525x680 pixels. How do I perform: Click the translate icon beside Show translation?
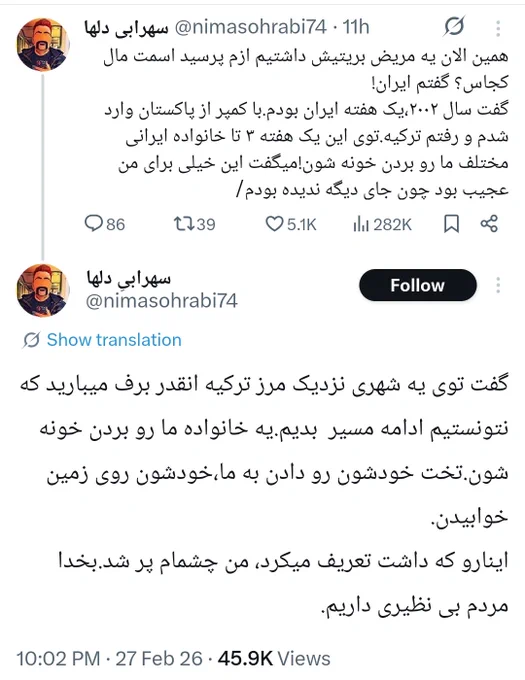(31, 340)
